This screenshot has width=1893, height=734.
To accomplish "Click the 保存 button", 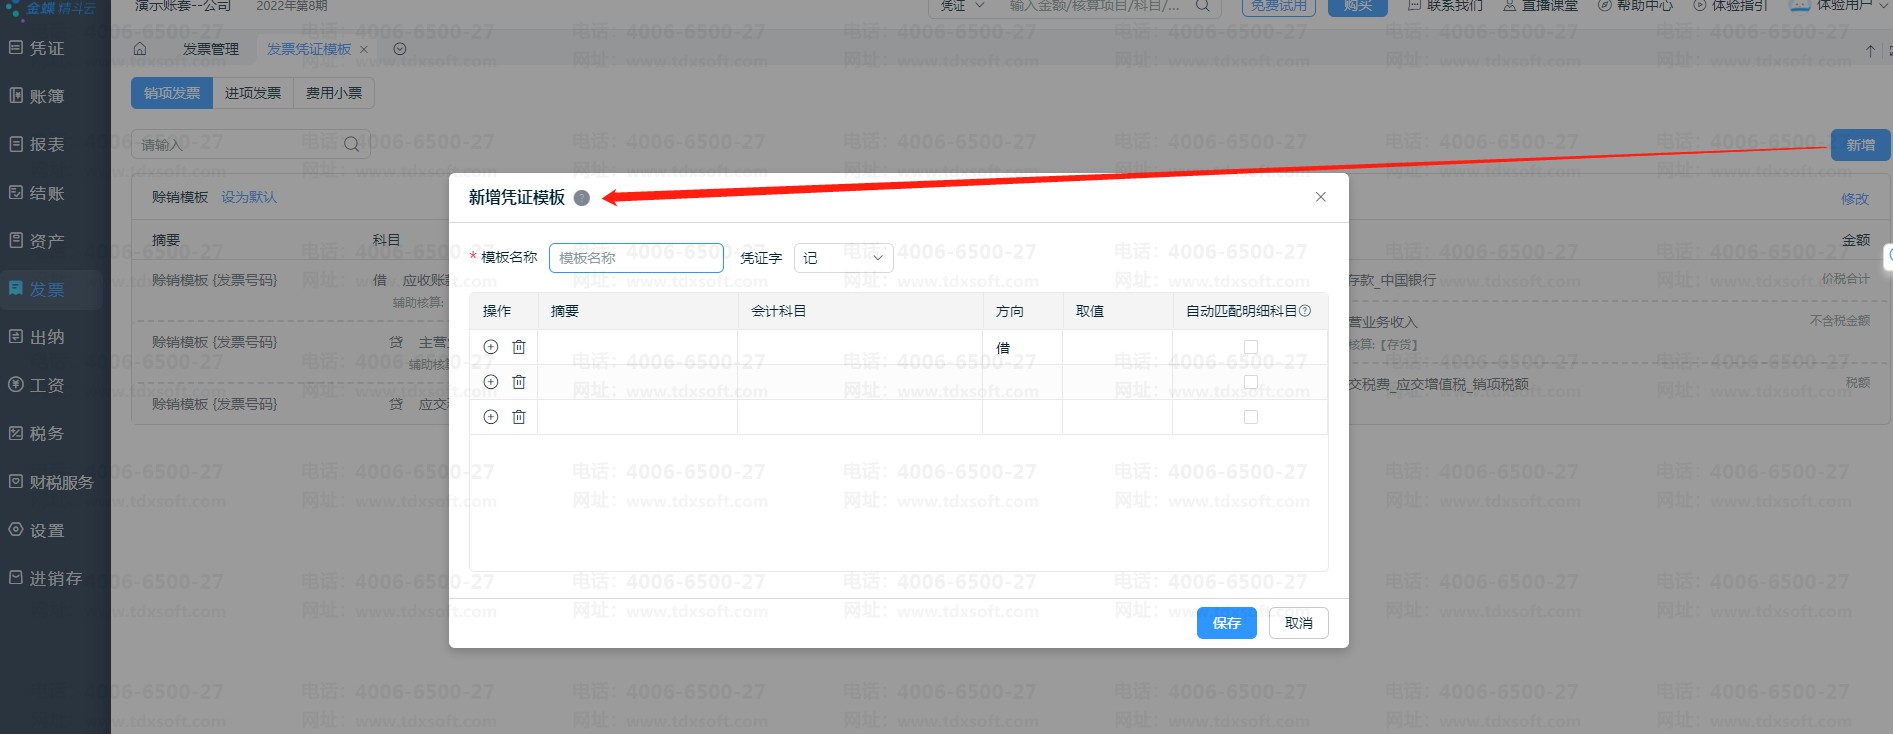I will click(1226, 623).
